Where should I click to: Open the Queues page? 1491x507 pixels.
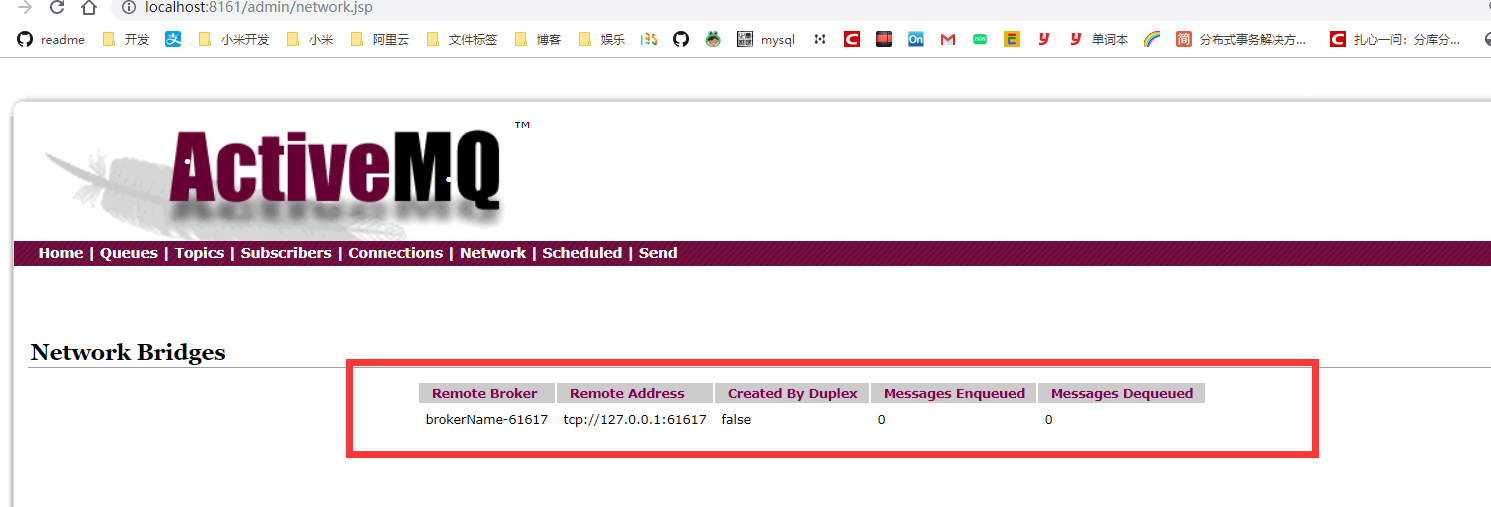coord(129,253)
